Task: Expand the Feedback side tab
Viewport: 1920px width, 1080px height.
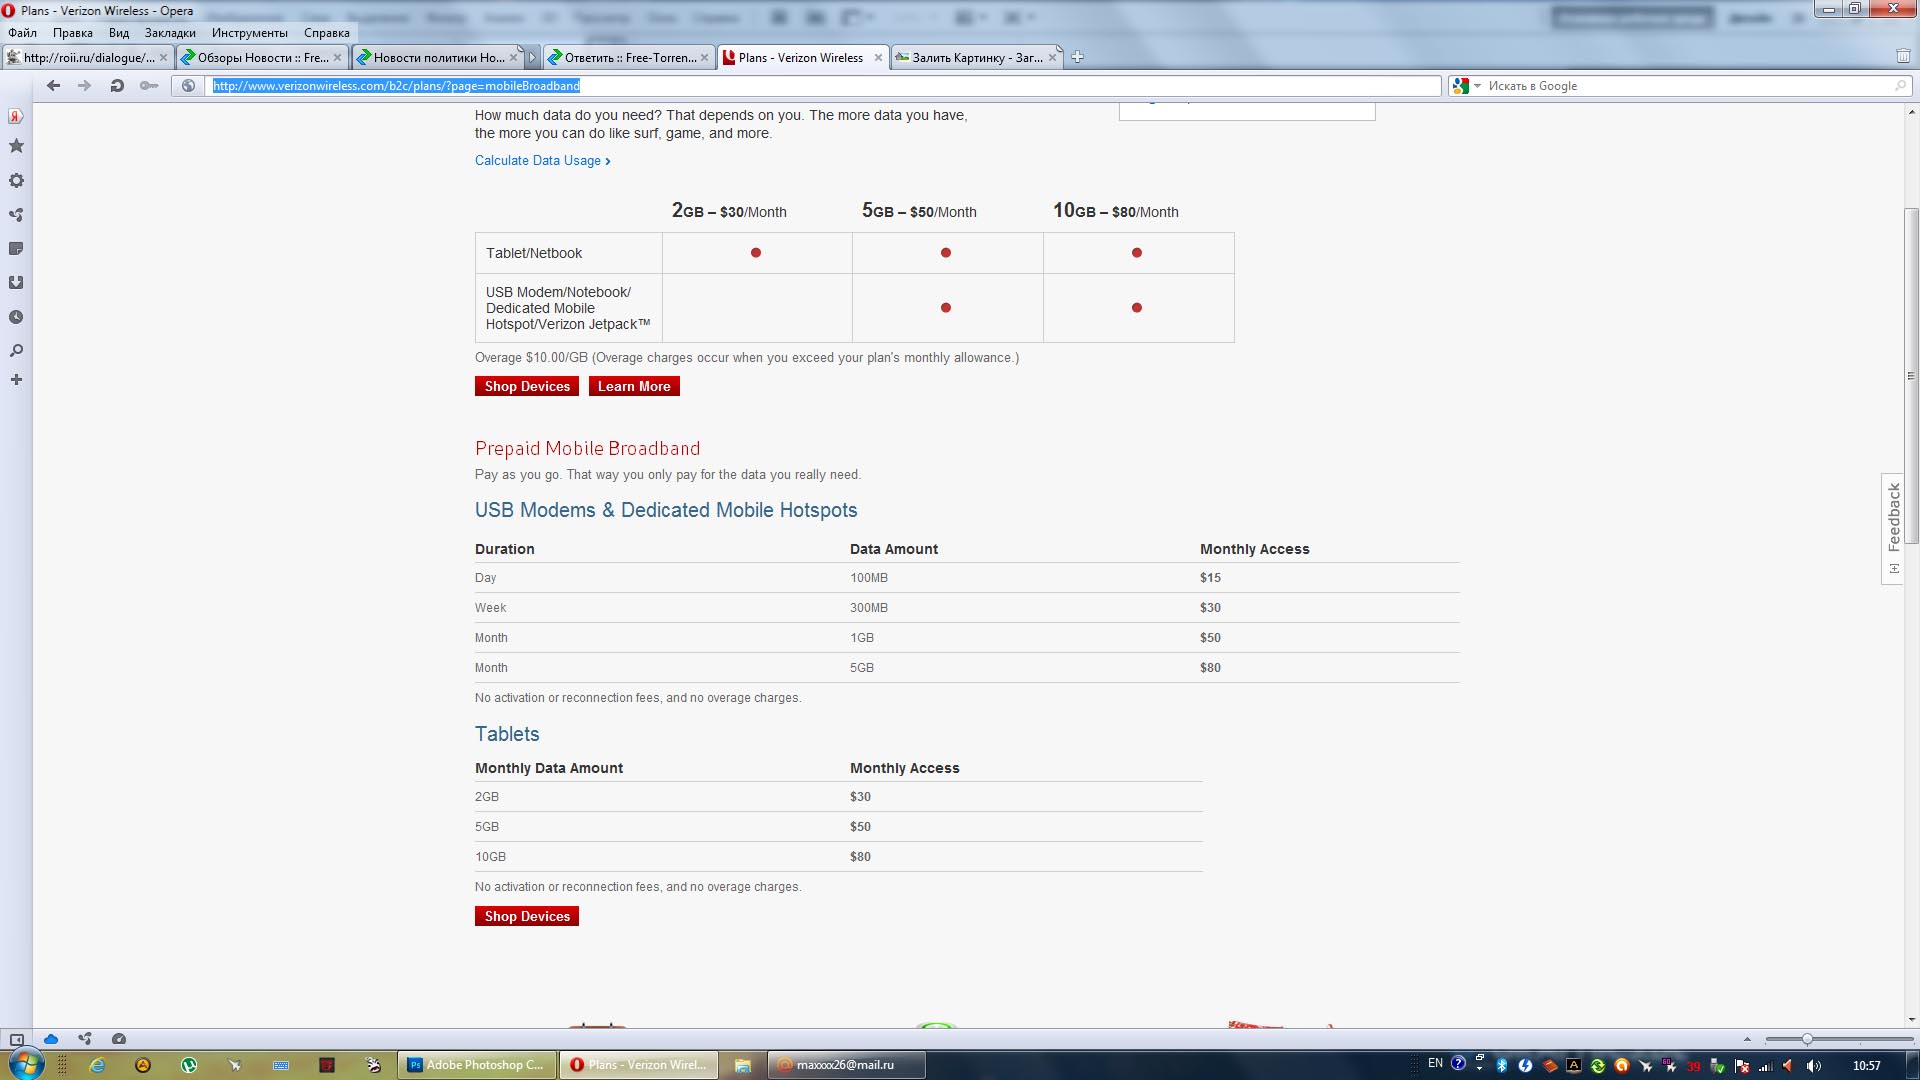Action: tap(1892, 527)
